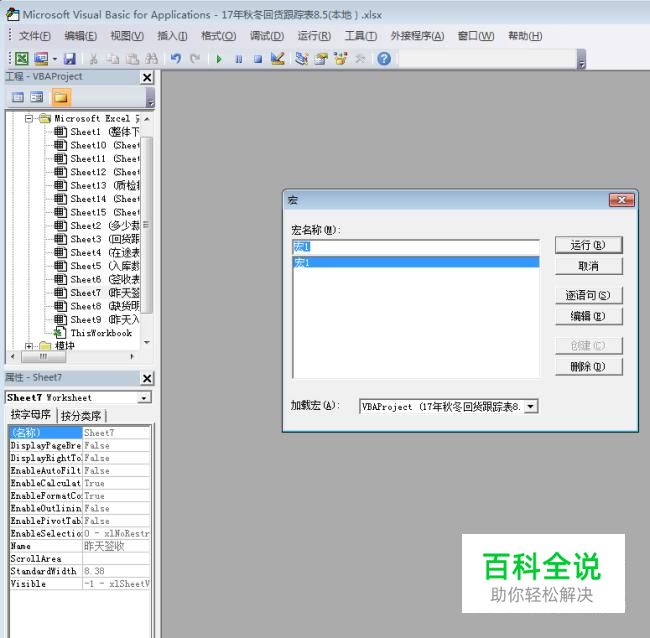
Task: Click the Toolbox toolbar icon
Action: coord(360,59)
